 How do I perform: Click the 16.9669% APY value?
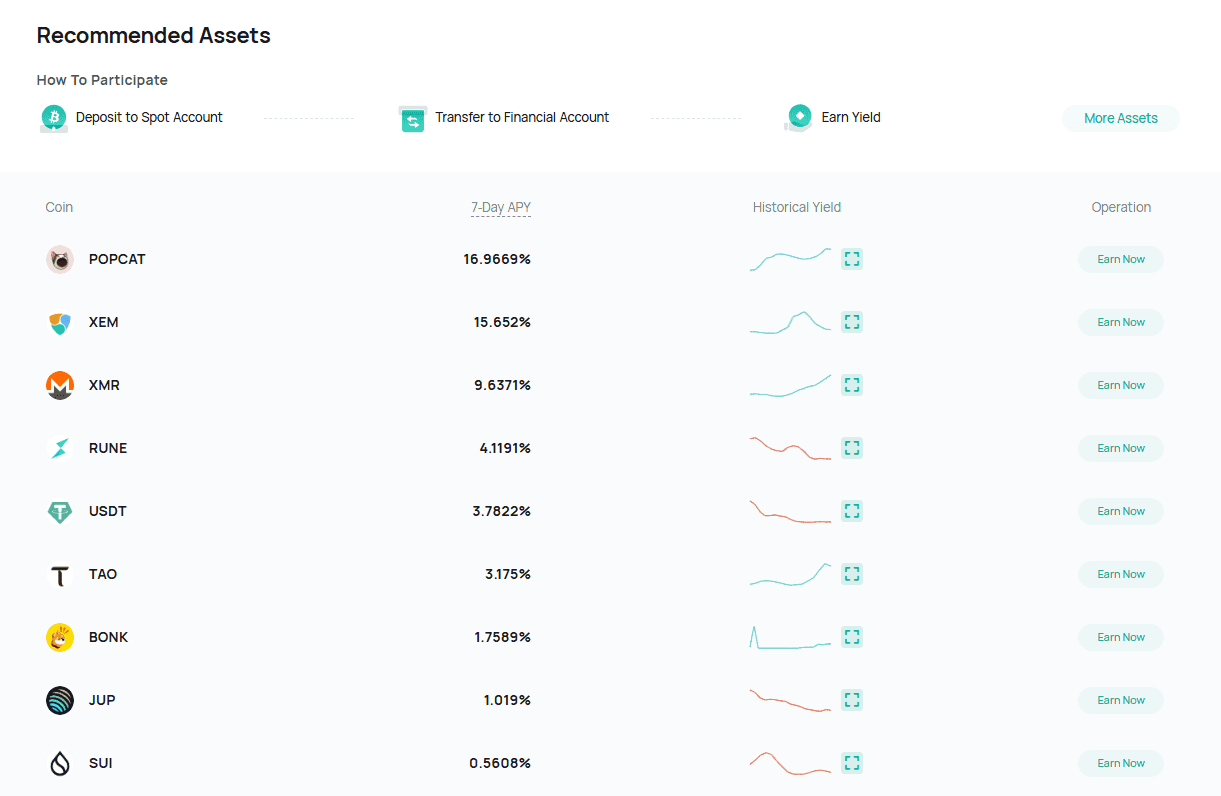point(497,259)
